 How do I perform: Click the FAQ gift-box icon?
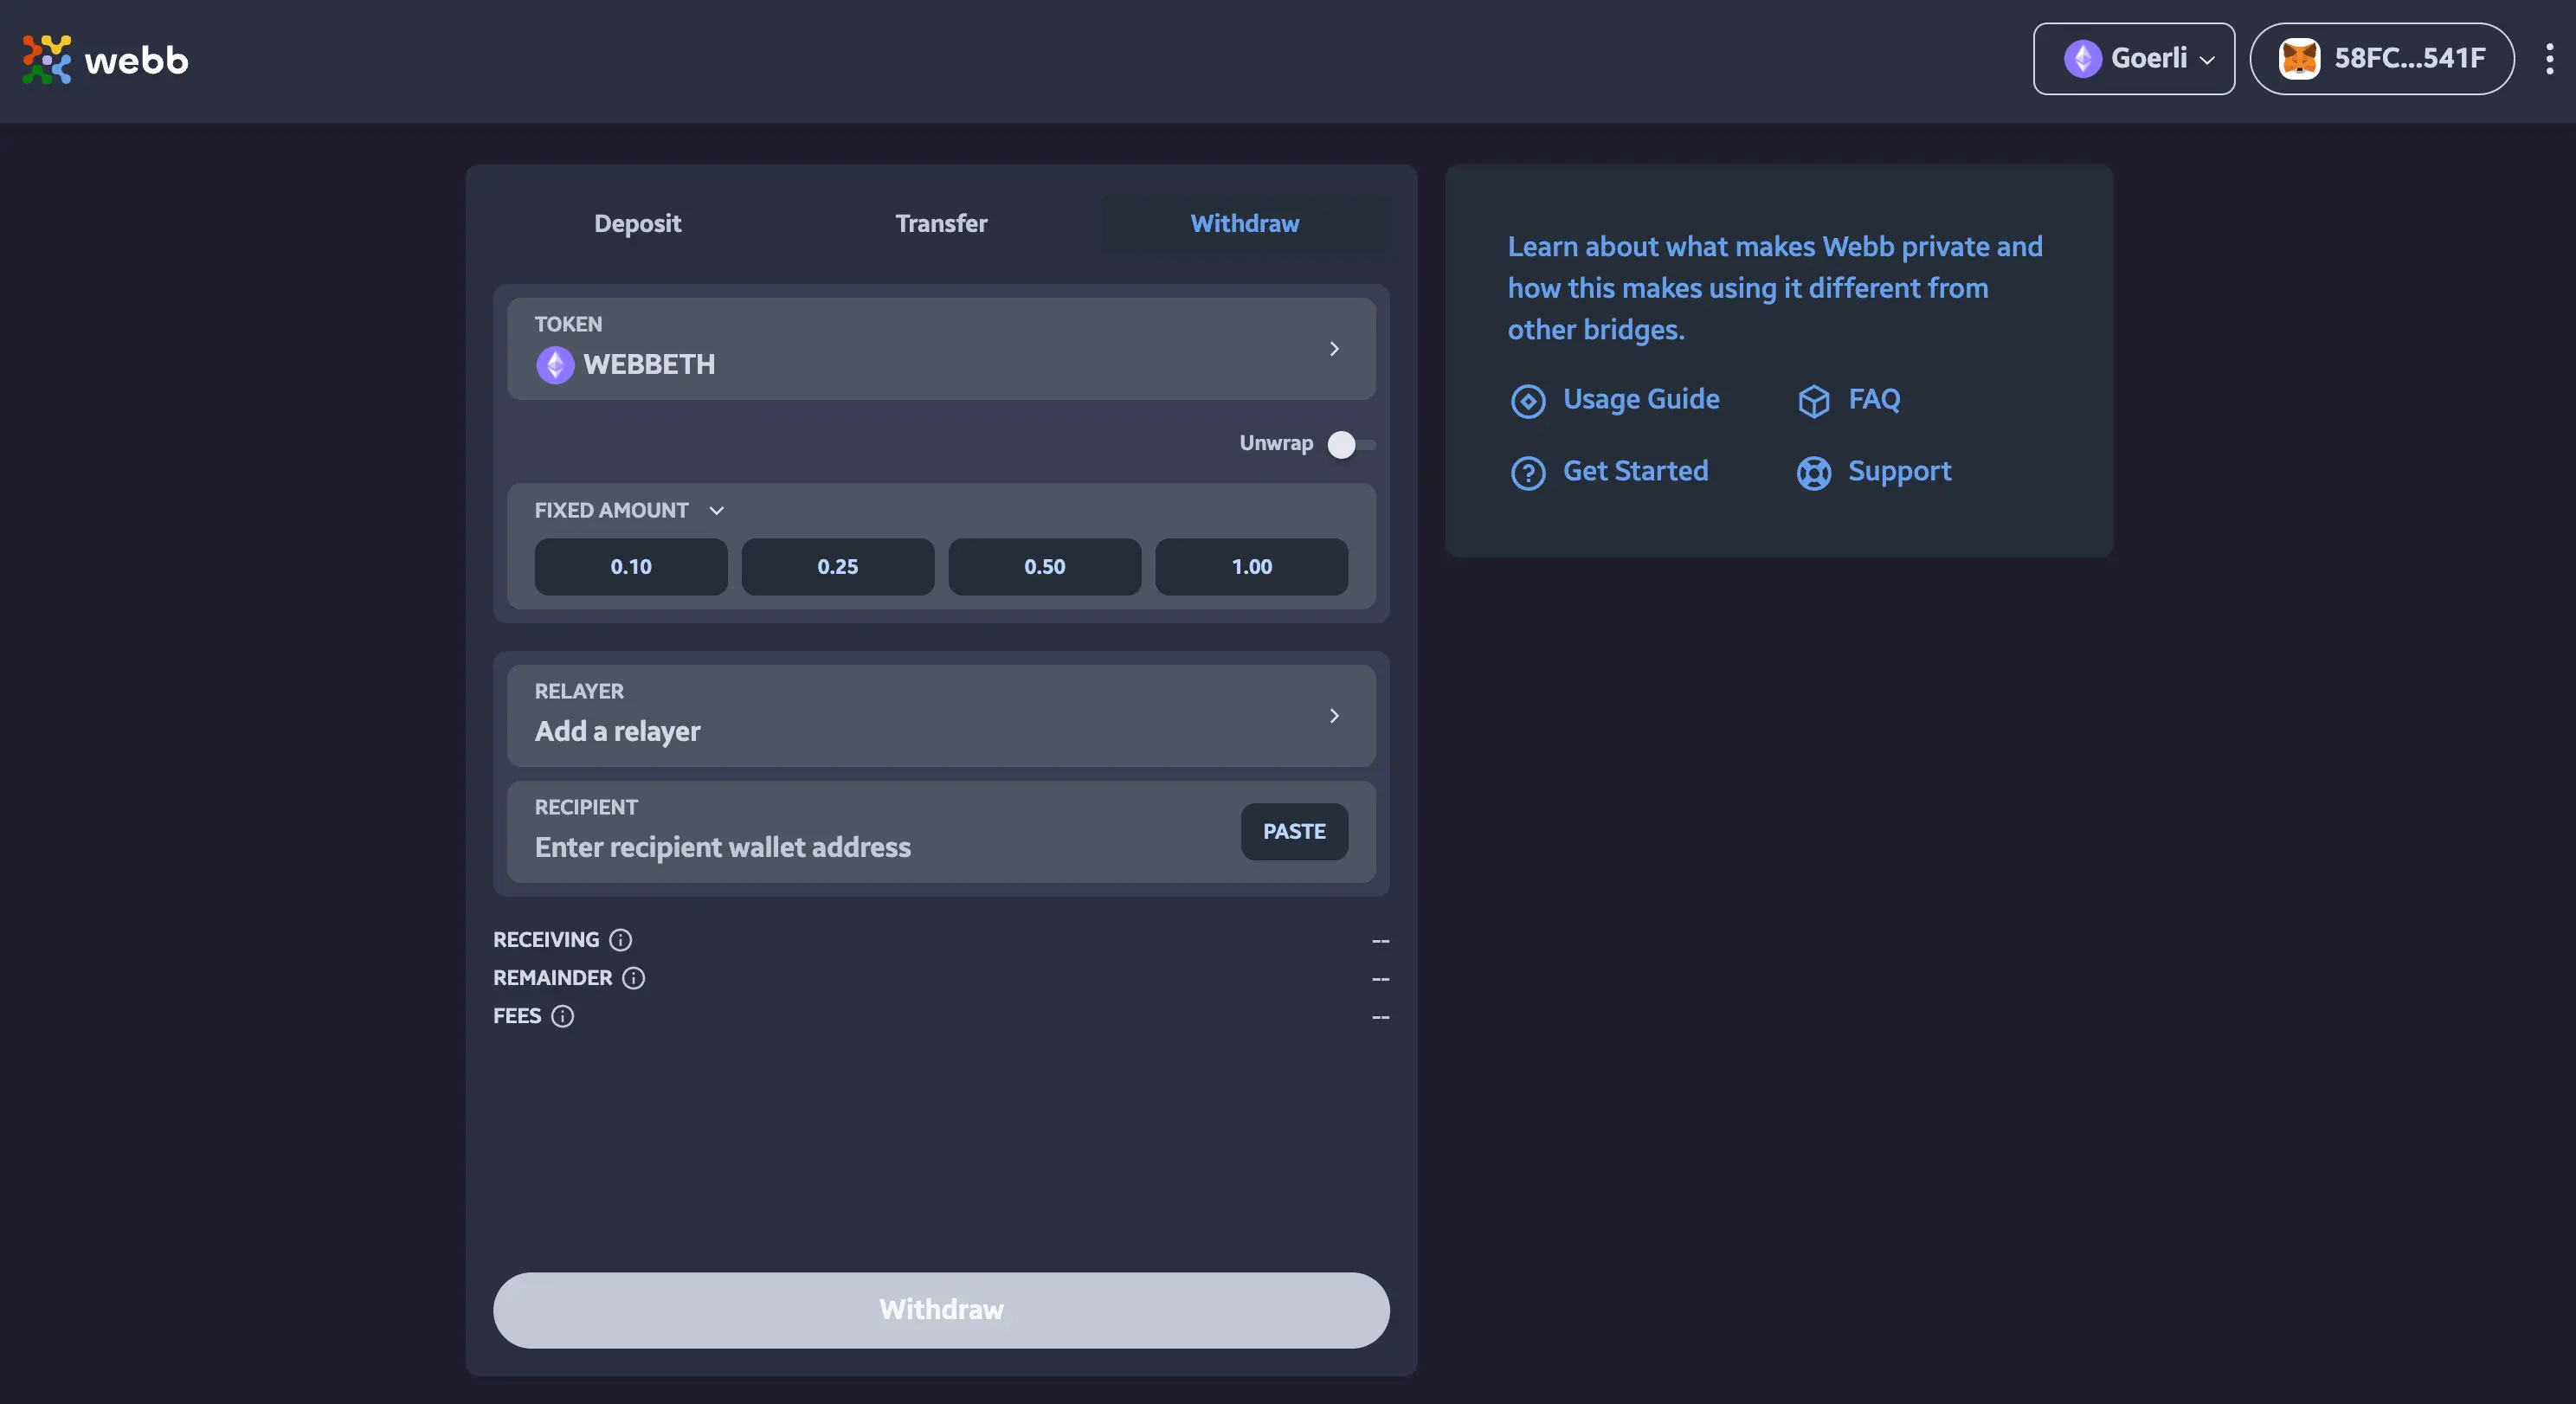click(1810, 399)
